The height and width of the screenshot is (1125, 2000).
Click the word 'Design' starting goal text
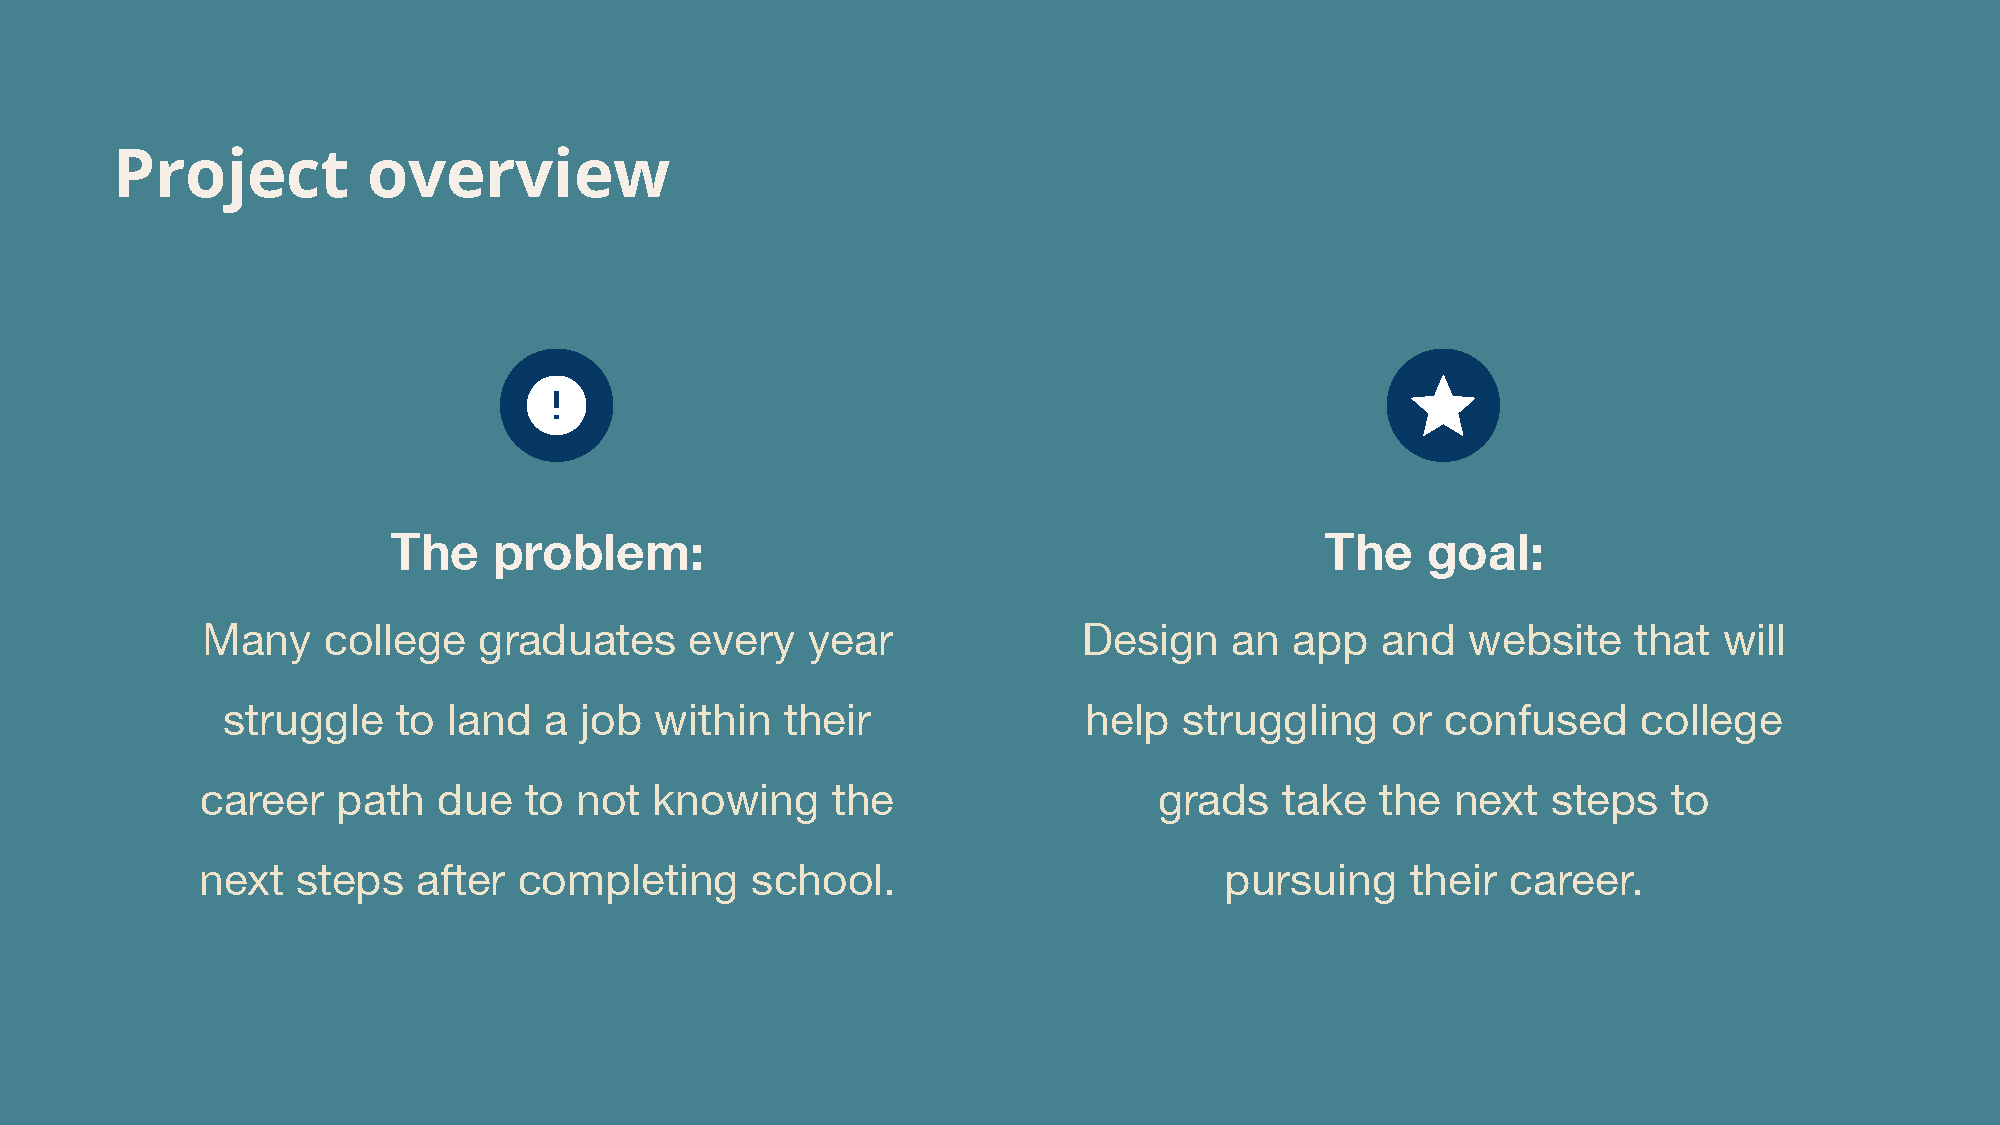pos(1150,641)
